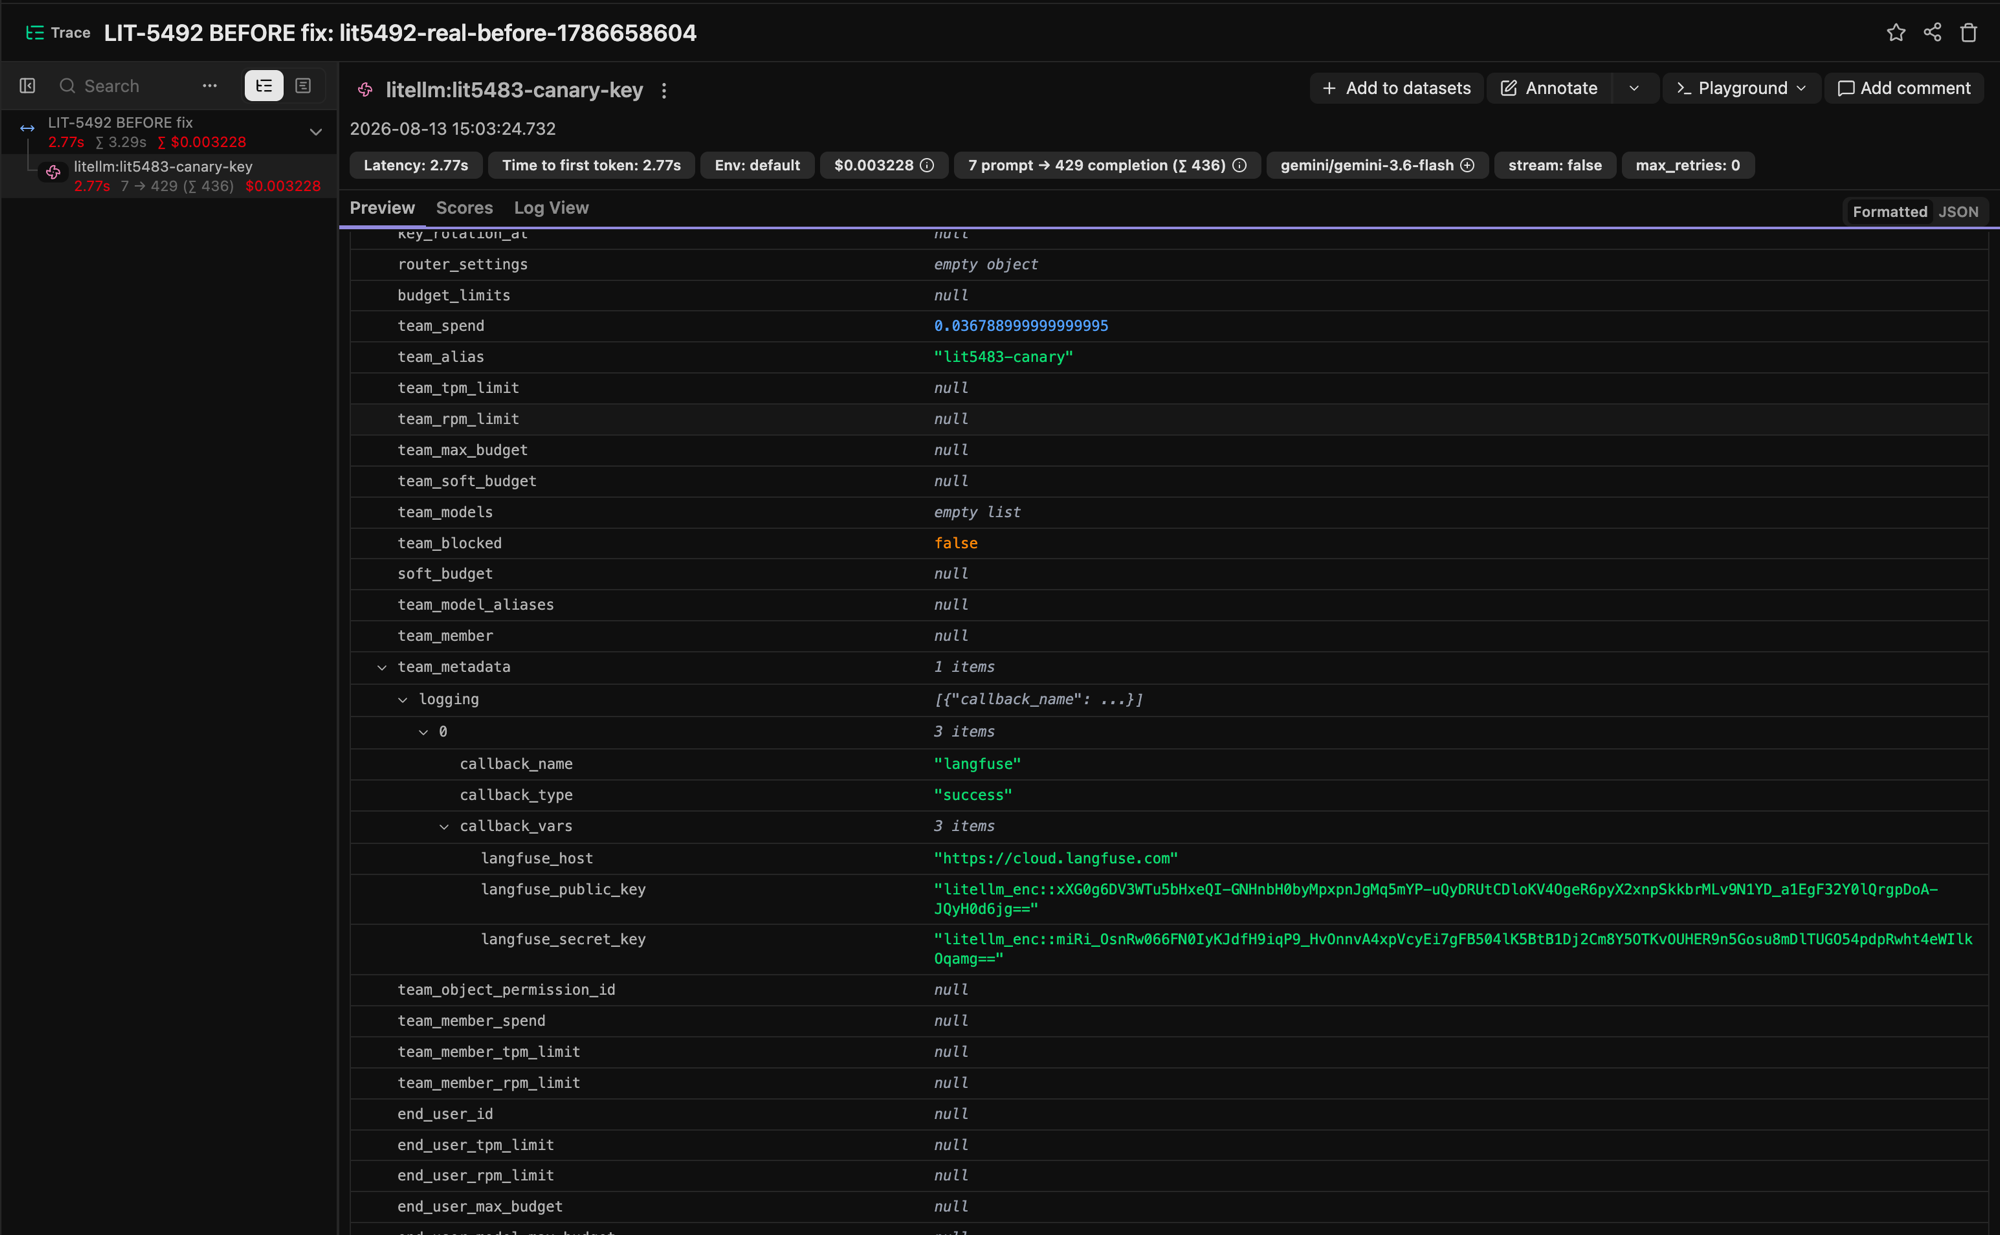
Task: Click the stream: false badge
Action: tap(1555, 165)
